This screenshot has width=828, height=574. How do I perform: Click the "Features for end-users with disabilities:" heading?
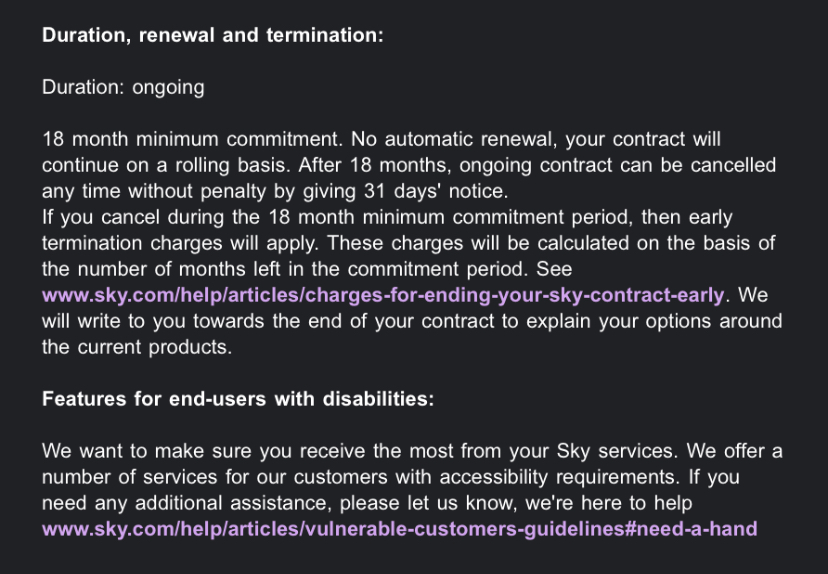point(238,399)
